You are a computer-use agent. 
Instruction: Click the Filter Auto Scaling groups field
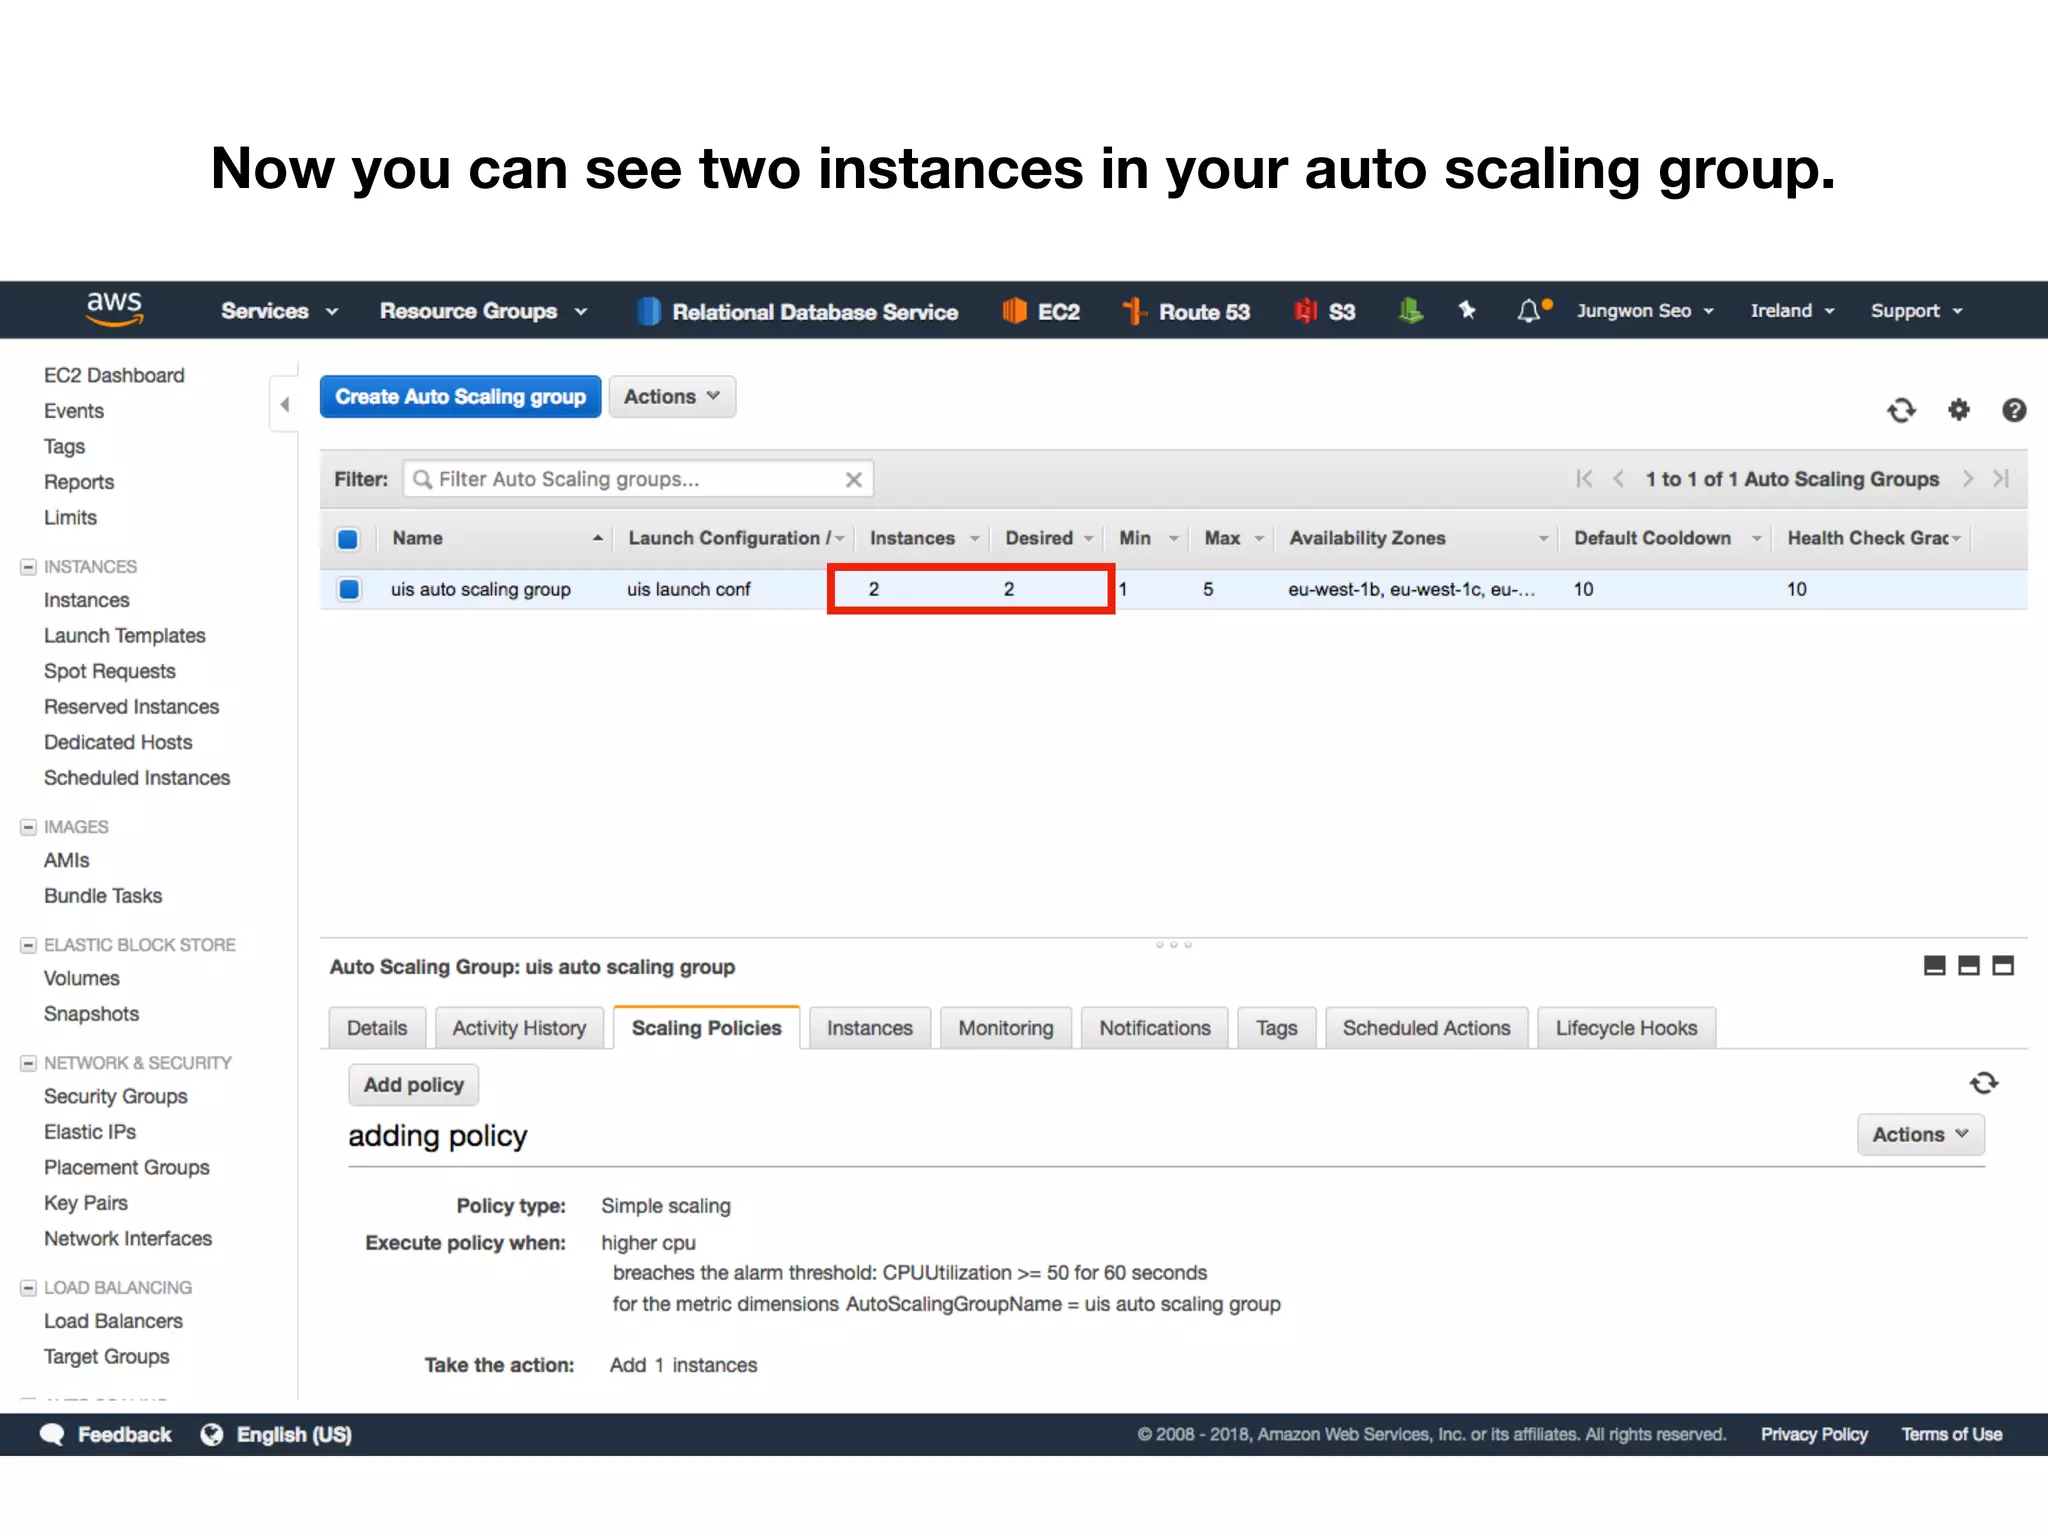[x=638, y=479]
